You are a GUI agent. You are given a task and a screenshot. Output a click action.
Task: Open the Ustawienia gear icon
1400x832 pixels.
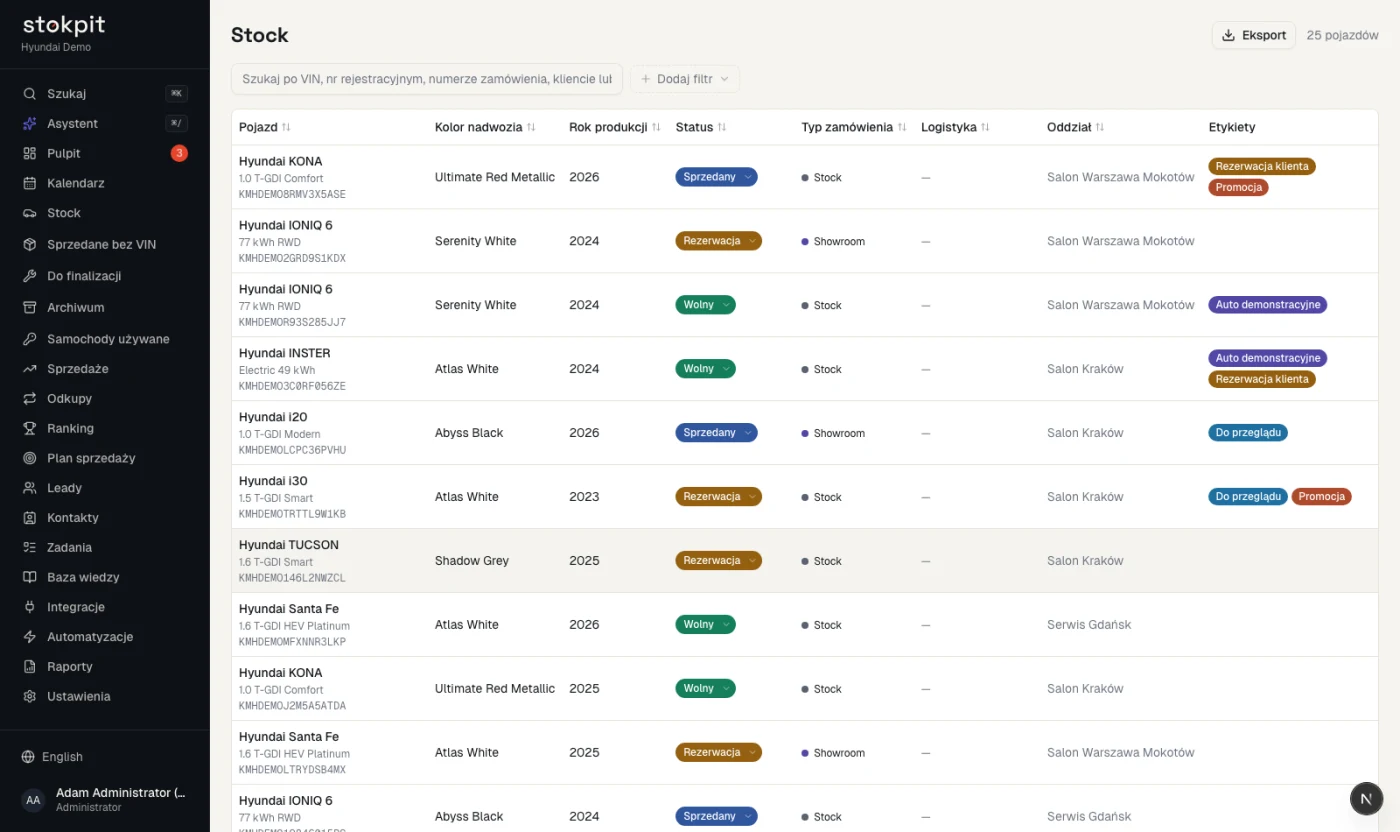[29, 697]
